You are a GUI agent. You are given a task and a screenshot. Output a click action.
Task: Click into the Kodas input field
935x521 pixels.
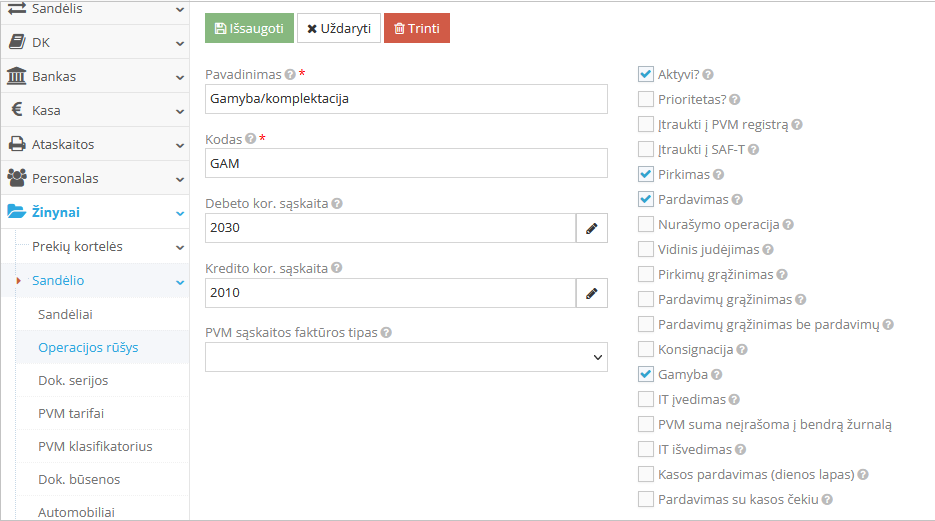(x=406, y=163)
